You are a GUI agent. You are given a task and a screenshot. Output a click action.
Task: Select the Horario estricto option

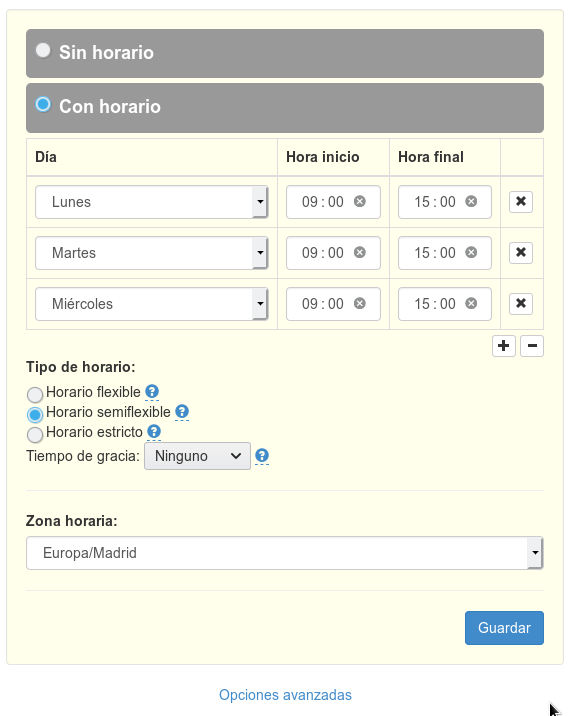pyautogui.click(x=35, y=434)
